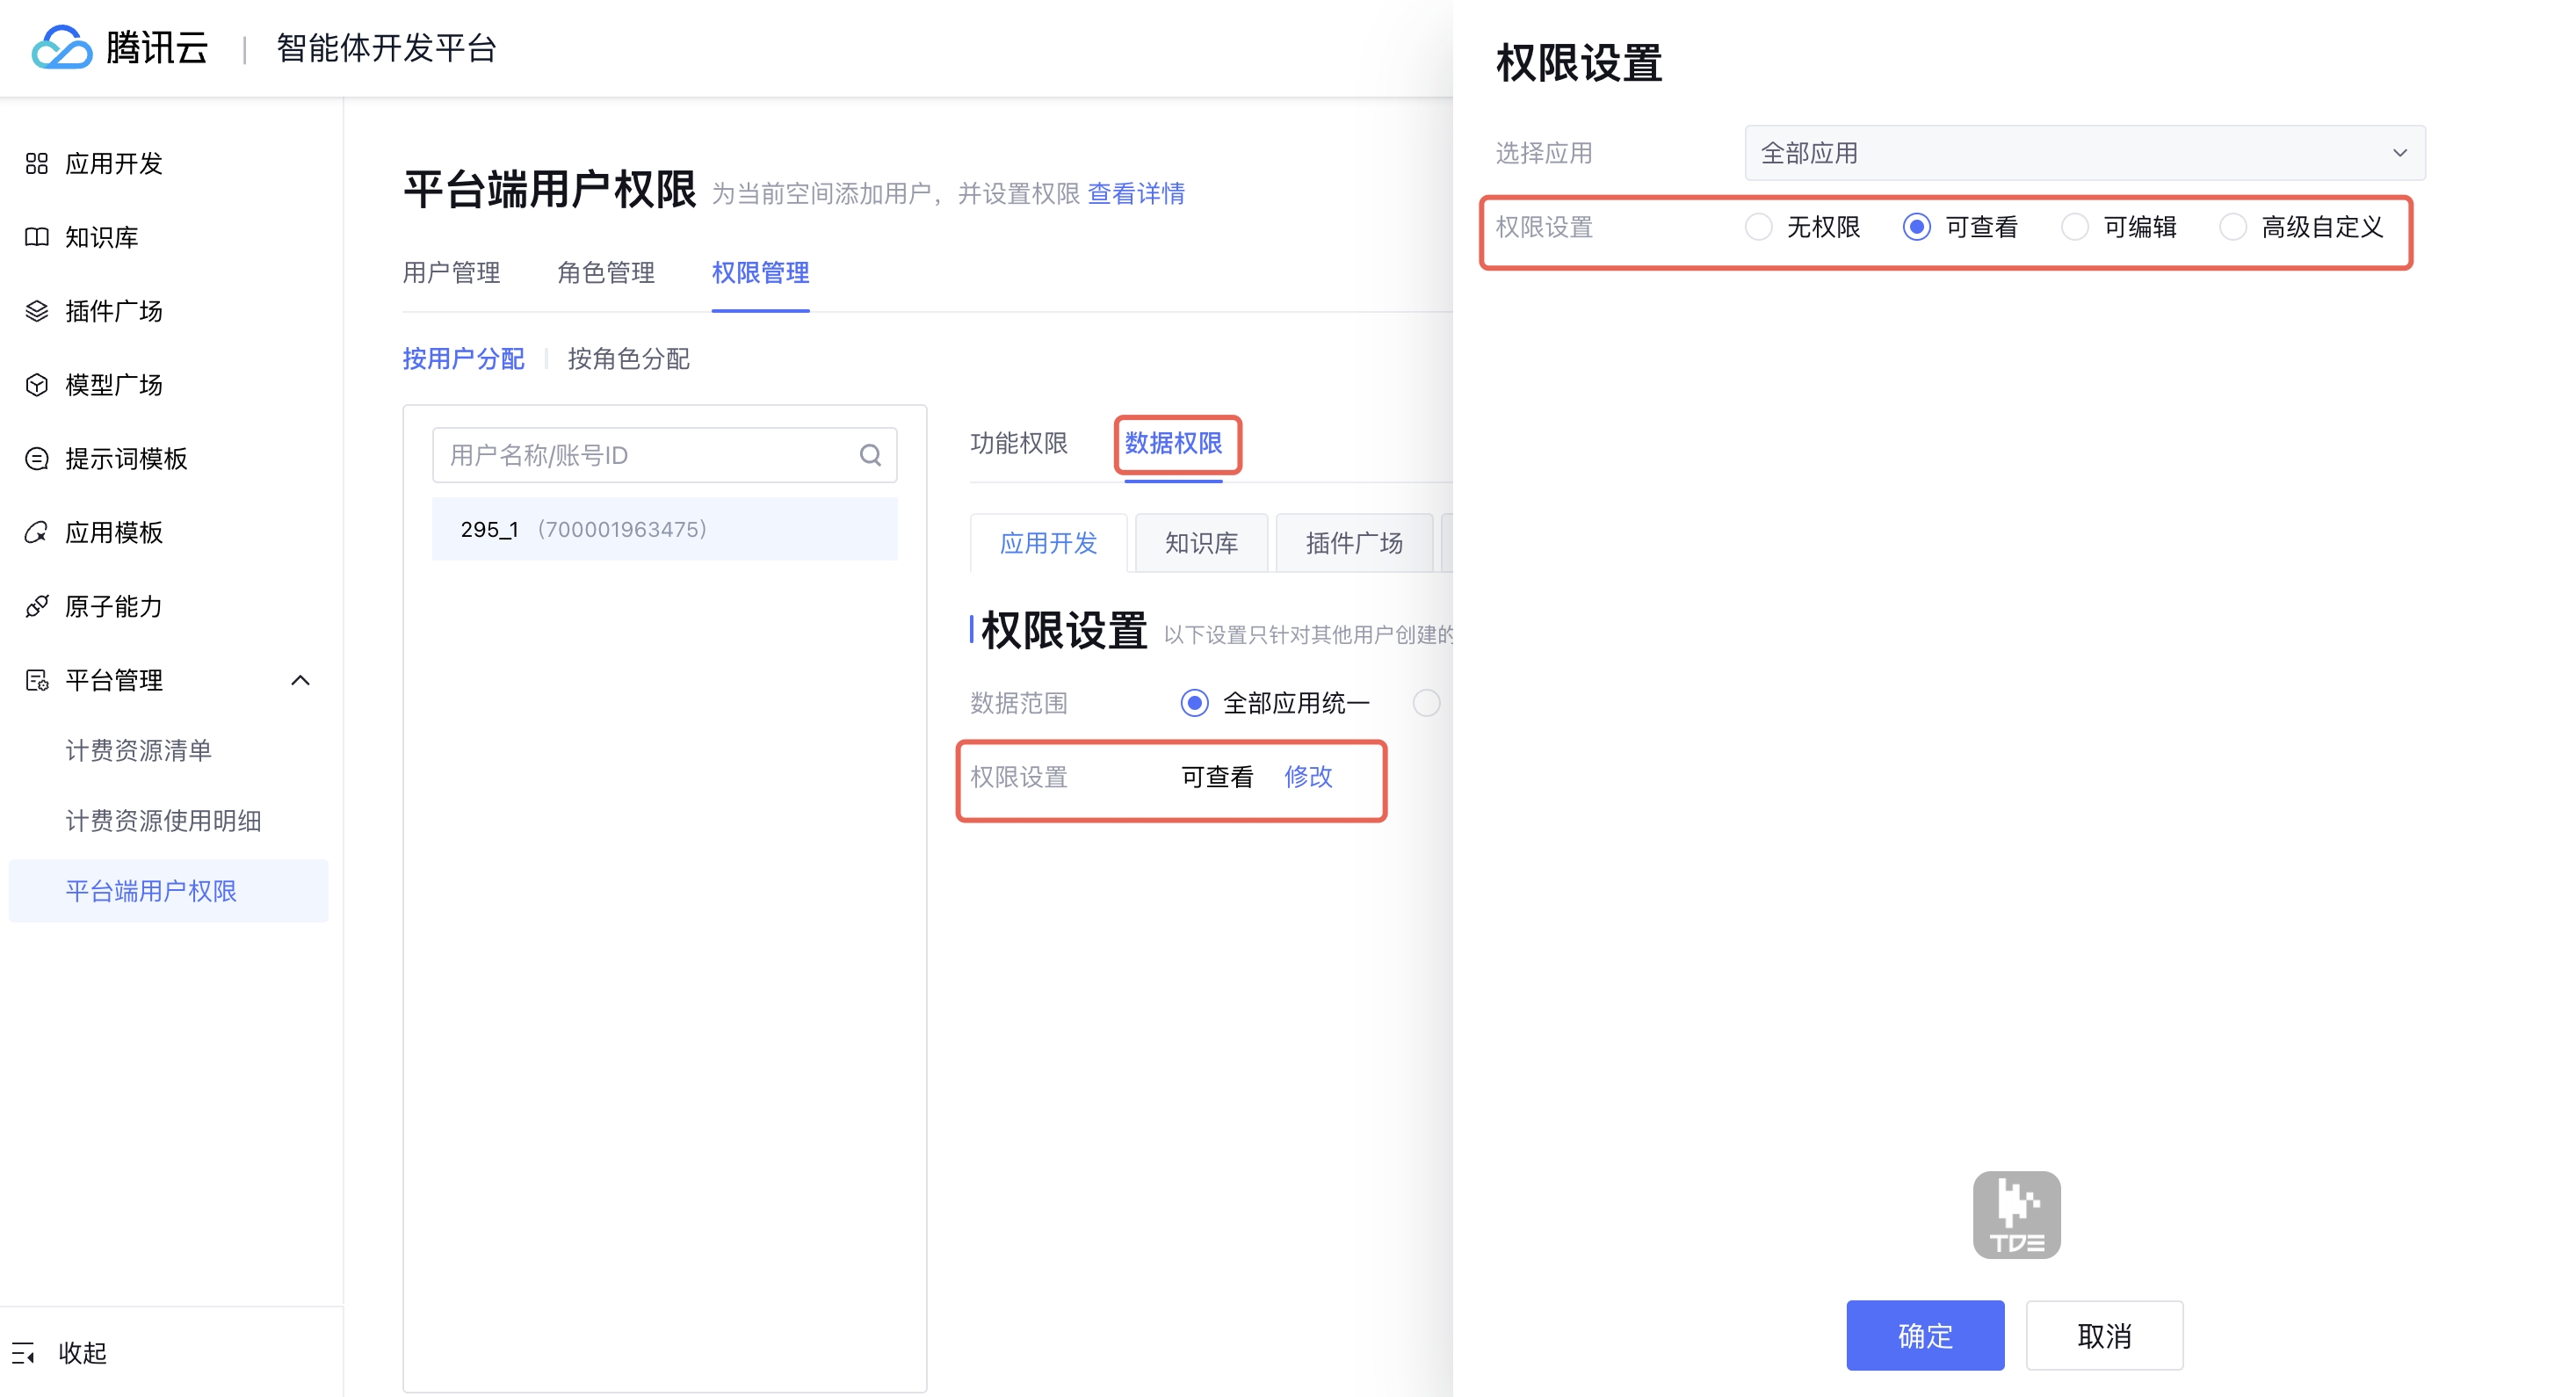Select the 高级自定义 radio option
This screenshot has height=1397, width=2576.
tap(2233, 227)
